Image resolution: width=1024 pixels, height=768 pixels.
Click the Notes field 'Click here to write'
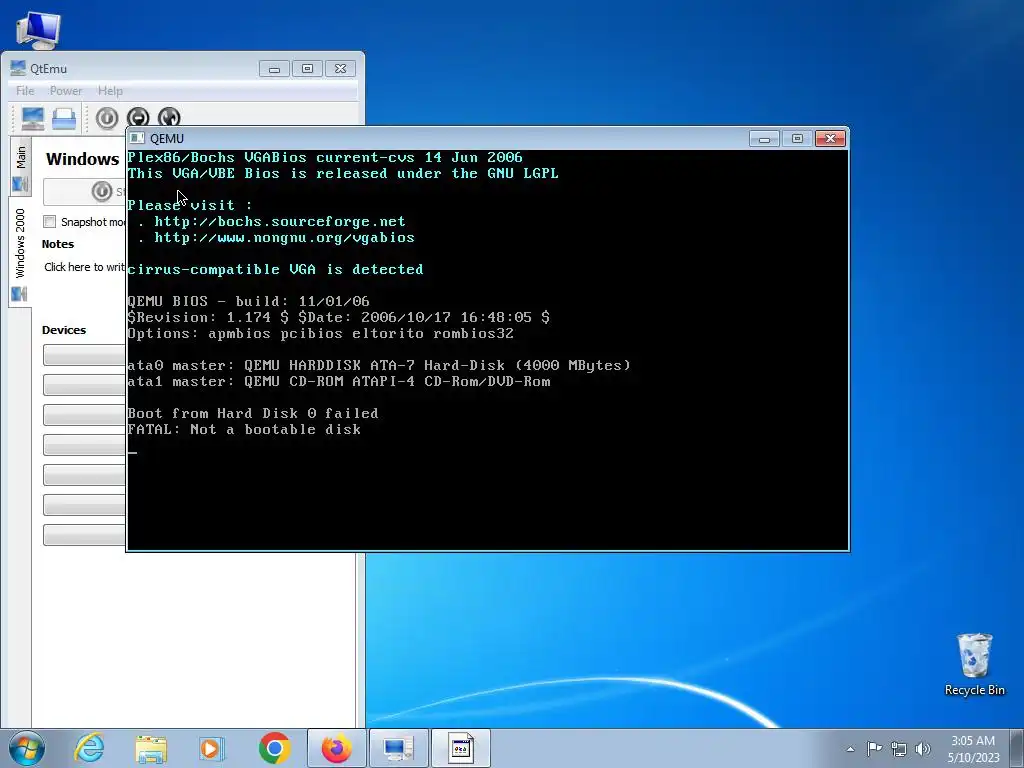tap(84, 267)
